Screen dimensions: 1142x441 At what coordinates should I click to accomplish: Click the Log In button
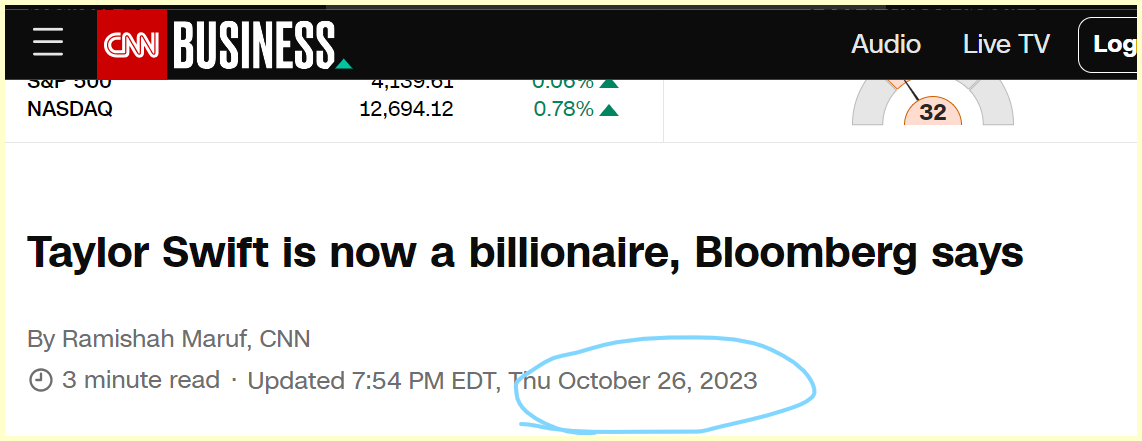click(x=1113, y=45)
